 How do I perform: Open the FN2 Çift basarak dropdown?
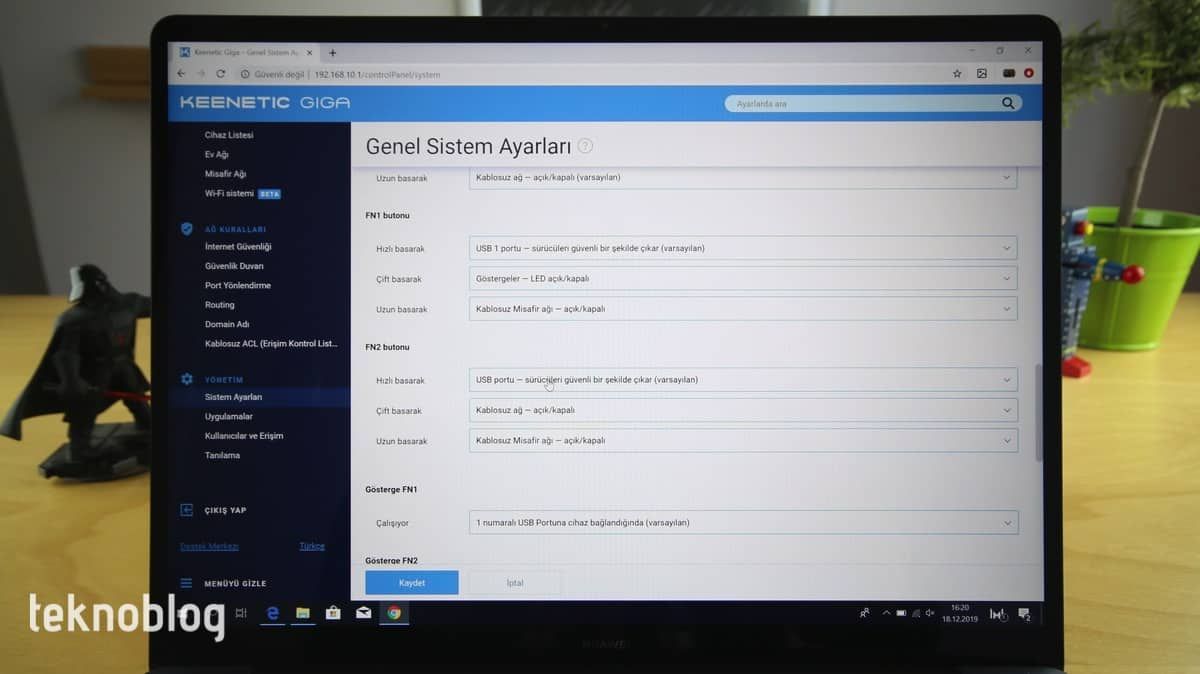(742, 410)
